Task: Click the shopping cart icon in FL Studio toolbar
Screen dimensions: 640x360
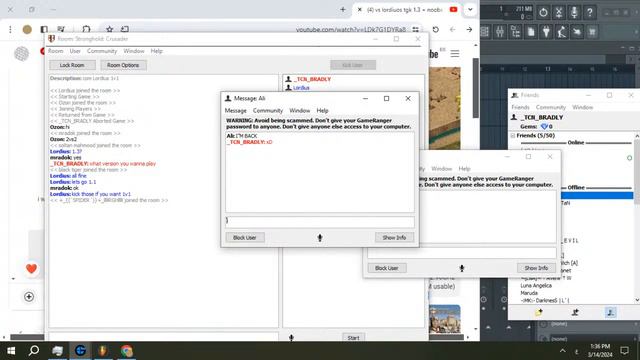Action: pyautogui.click(x=592, y=32)
